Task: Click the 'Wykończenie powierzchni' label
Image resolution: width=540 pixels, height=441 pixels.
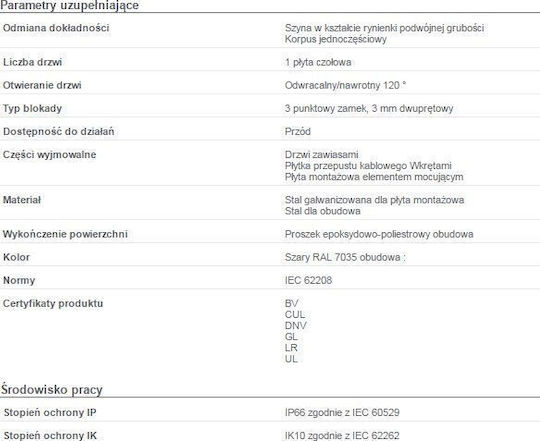Action: tap(65, 234)
